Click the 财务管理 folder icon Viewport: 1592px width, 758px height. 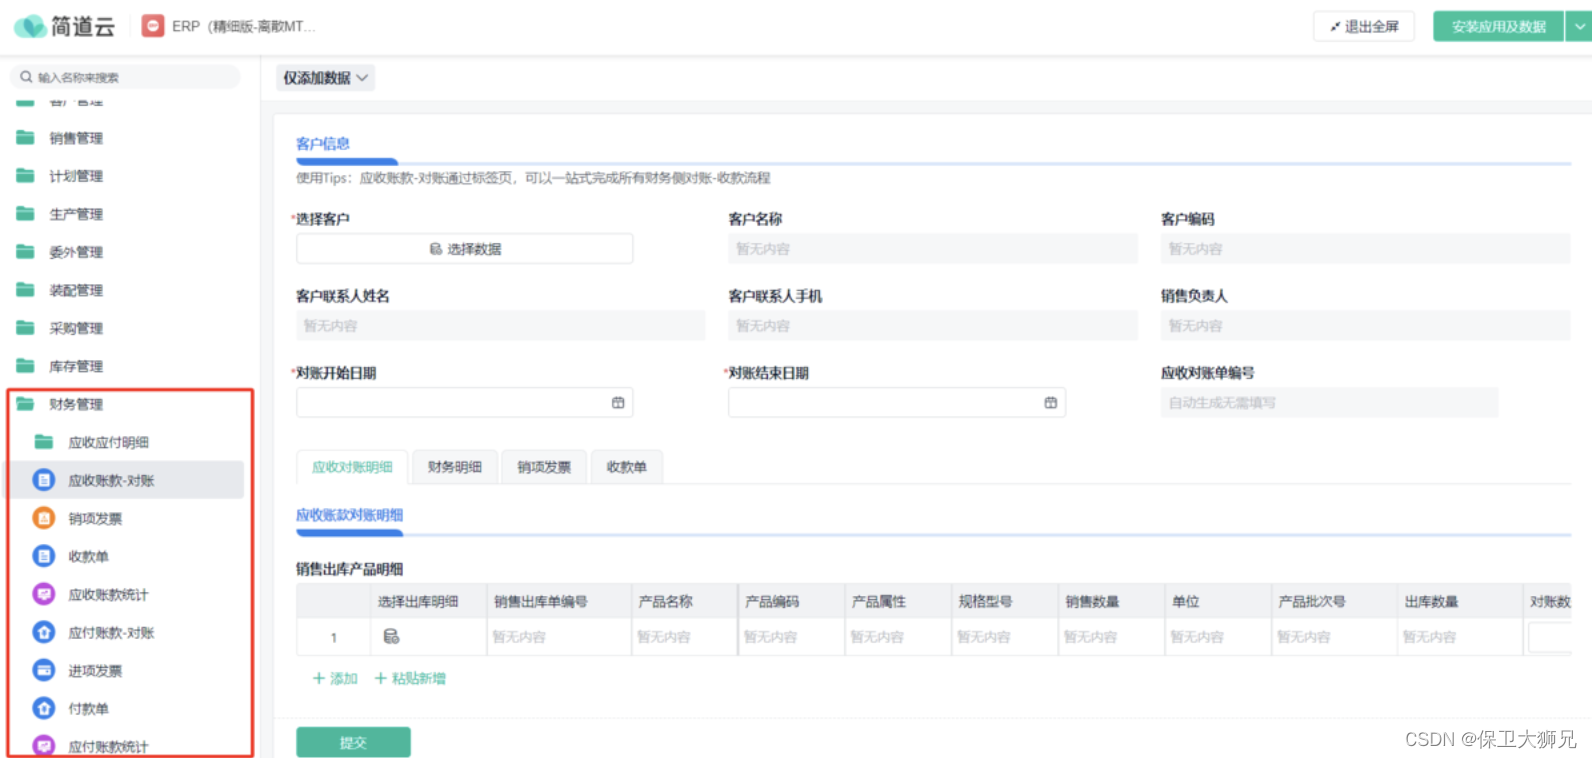(x=26, y=404)
